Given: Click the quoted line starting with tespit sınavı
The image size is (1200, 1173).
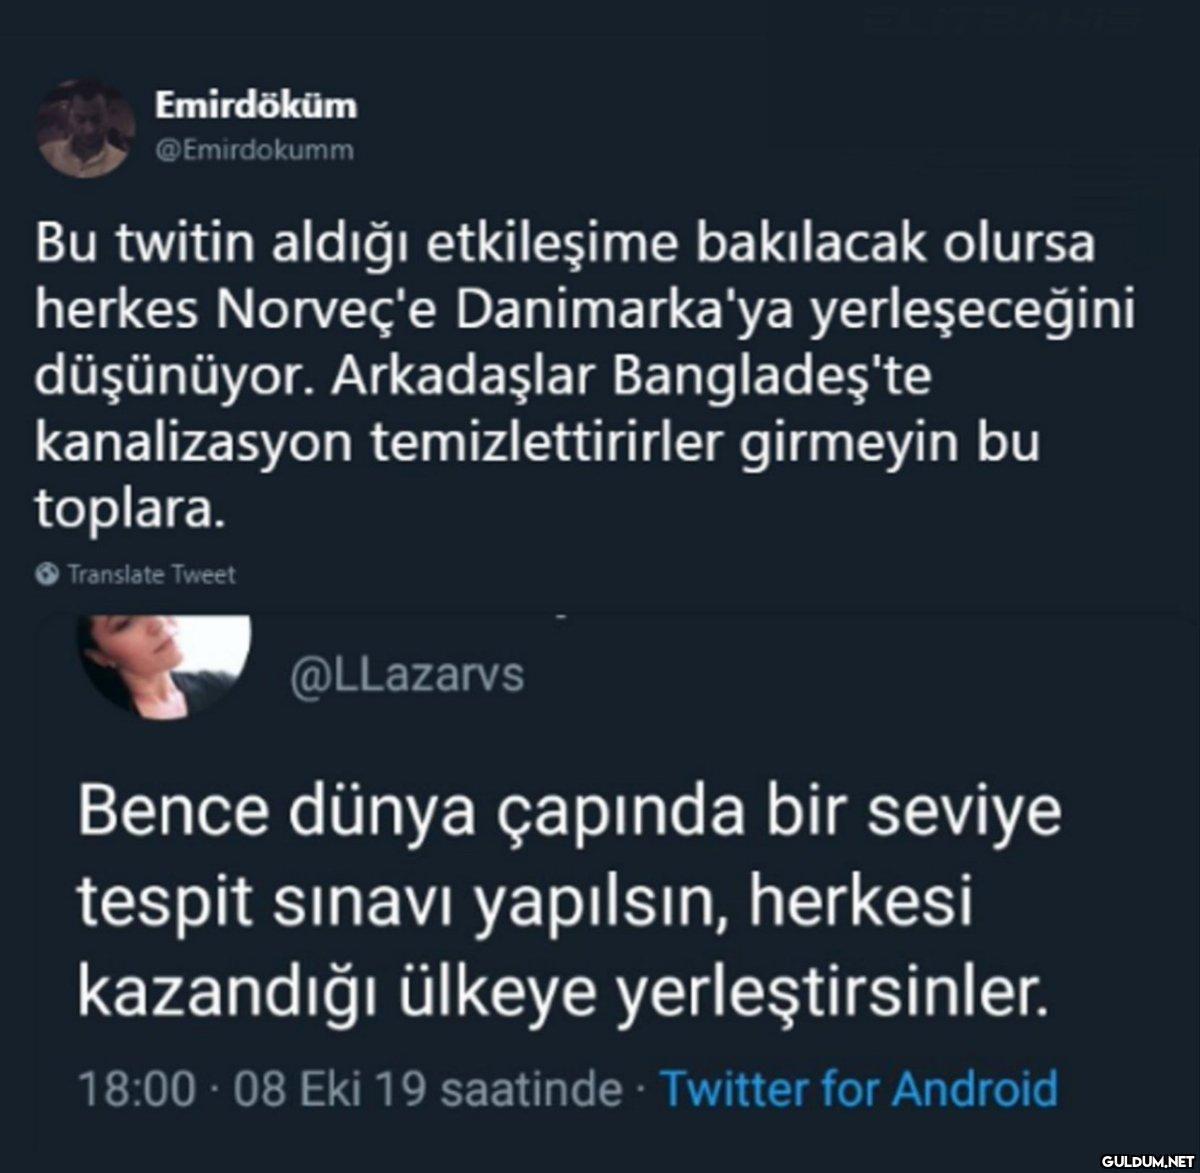Looking at the screenshot, I should [524, 904].
